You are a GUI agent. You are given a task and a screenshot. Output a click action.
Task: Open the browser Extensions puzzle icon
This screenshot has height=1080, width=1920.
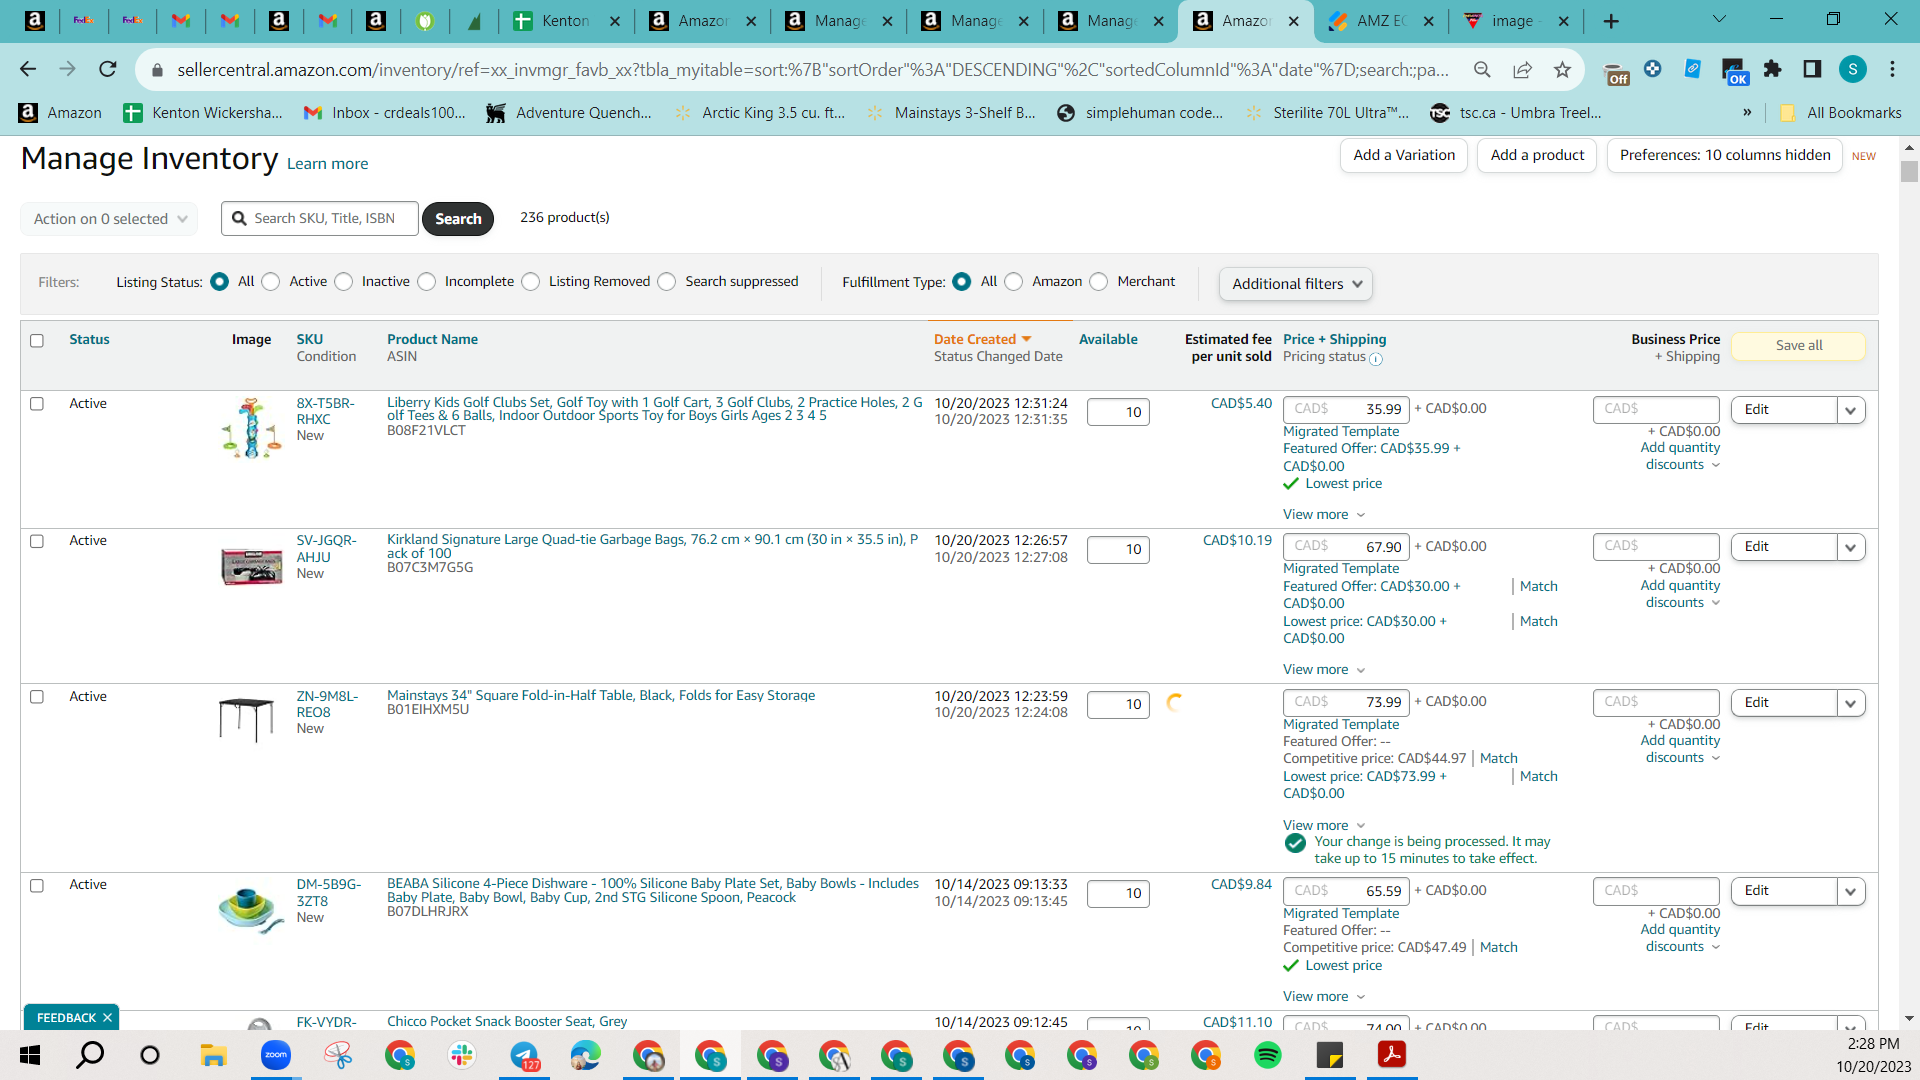click(x=1772, y=69)
